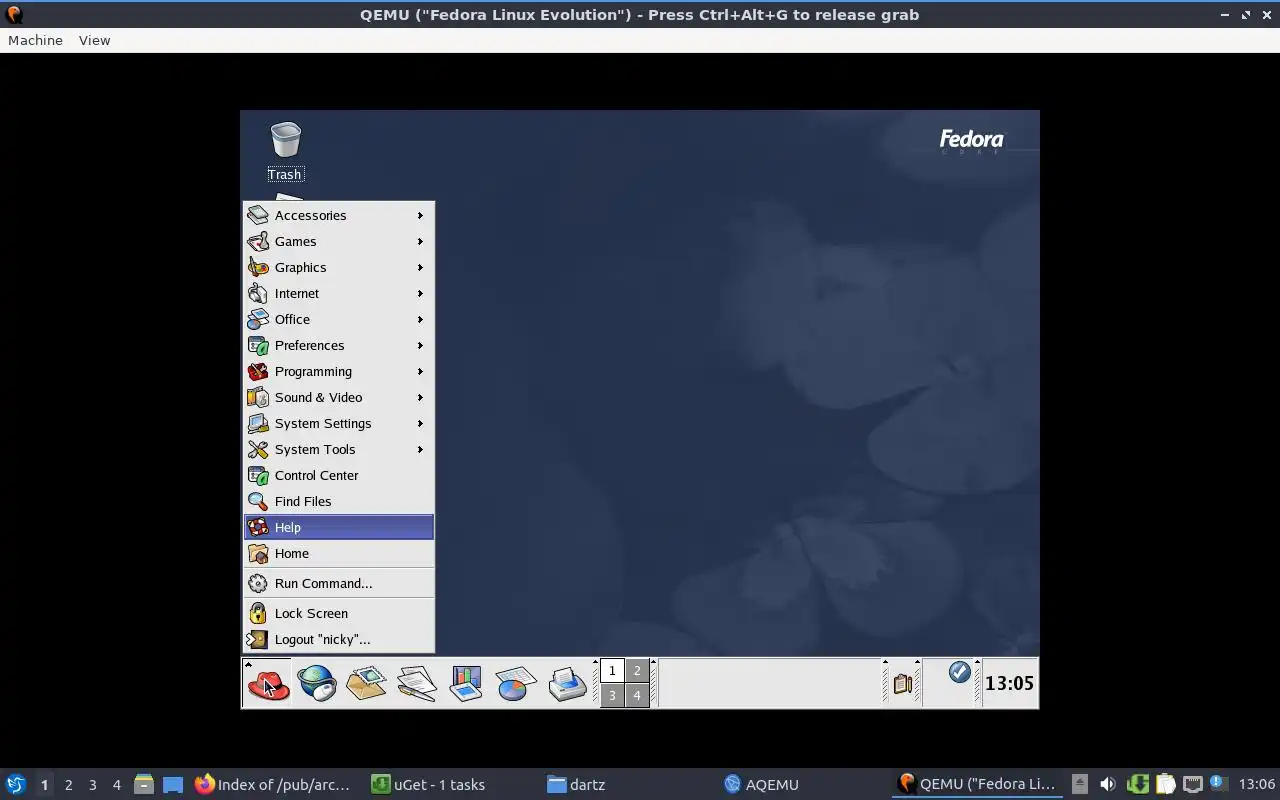This screenshot has width=1280, height=800.
Task: Click the Find Files magnifier icon
Action: (x=258, y=501)
